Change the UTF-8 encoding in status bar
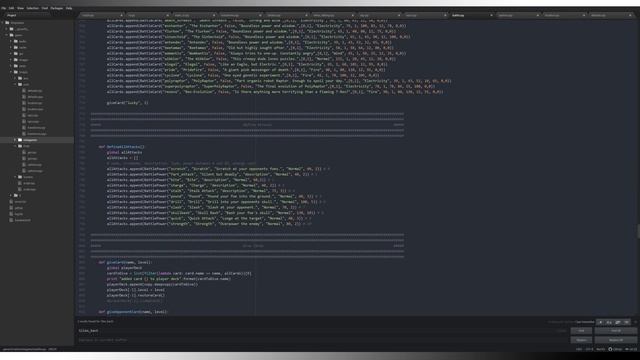 pyautogui.click(x=589, y=349)
